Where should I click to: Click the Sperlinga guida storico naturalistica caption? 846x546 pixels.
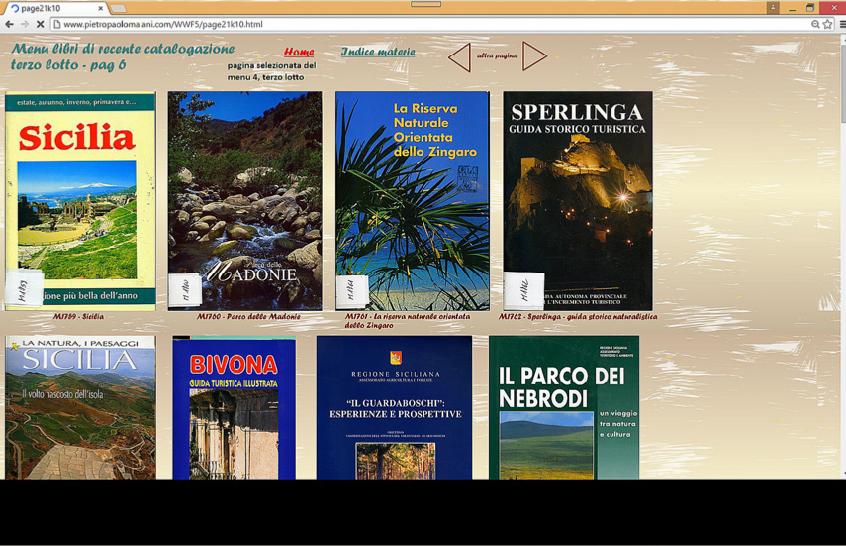578,317
